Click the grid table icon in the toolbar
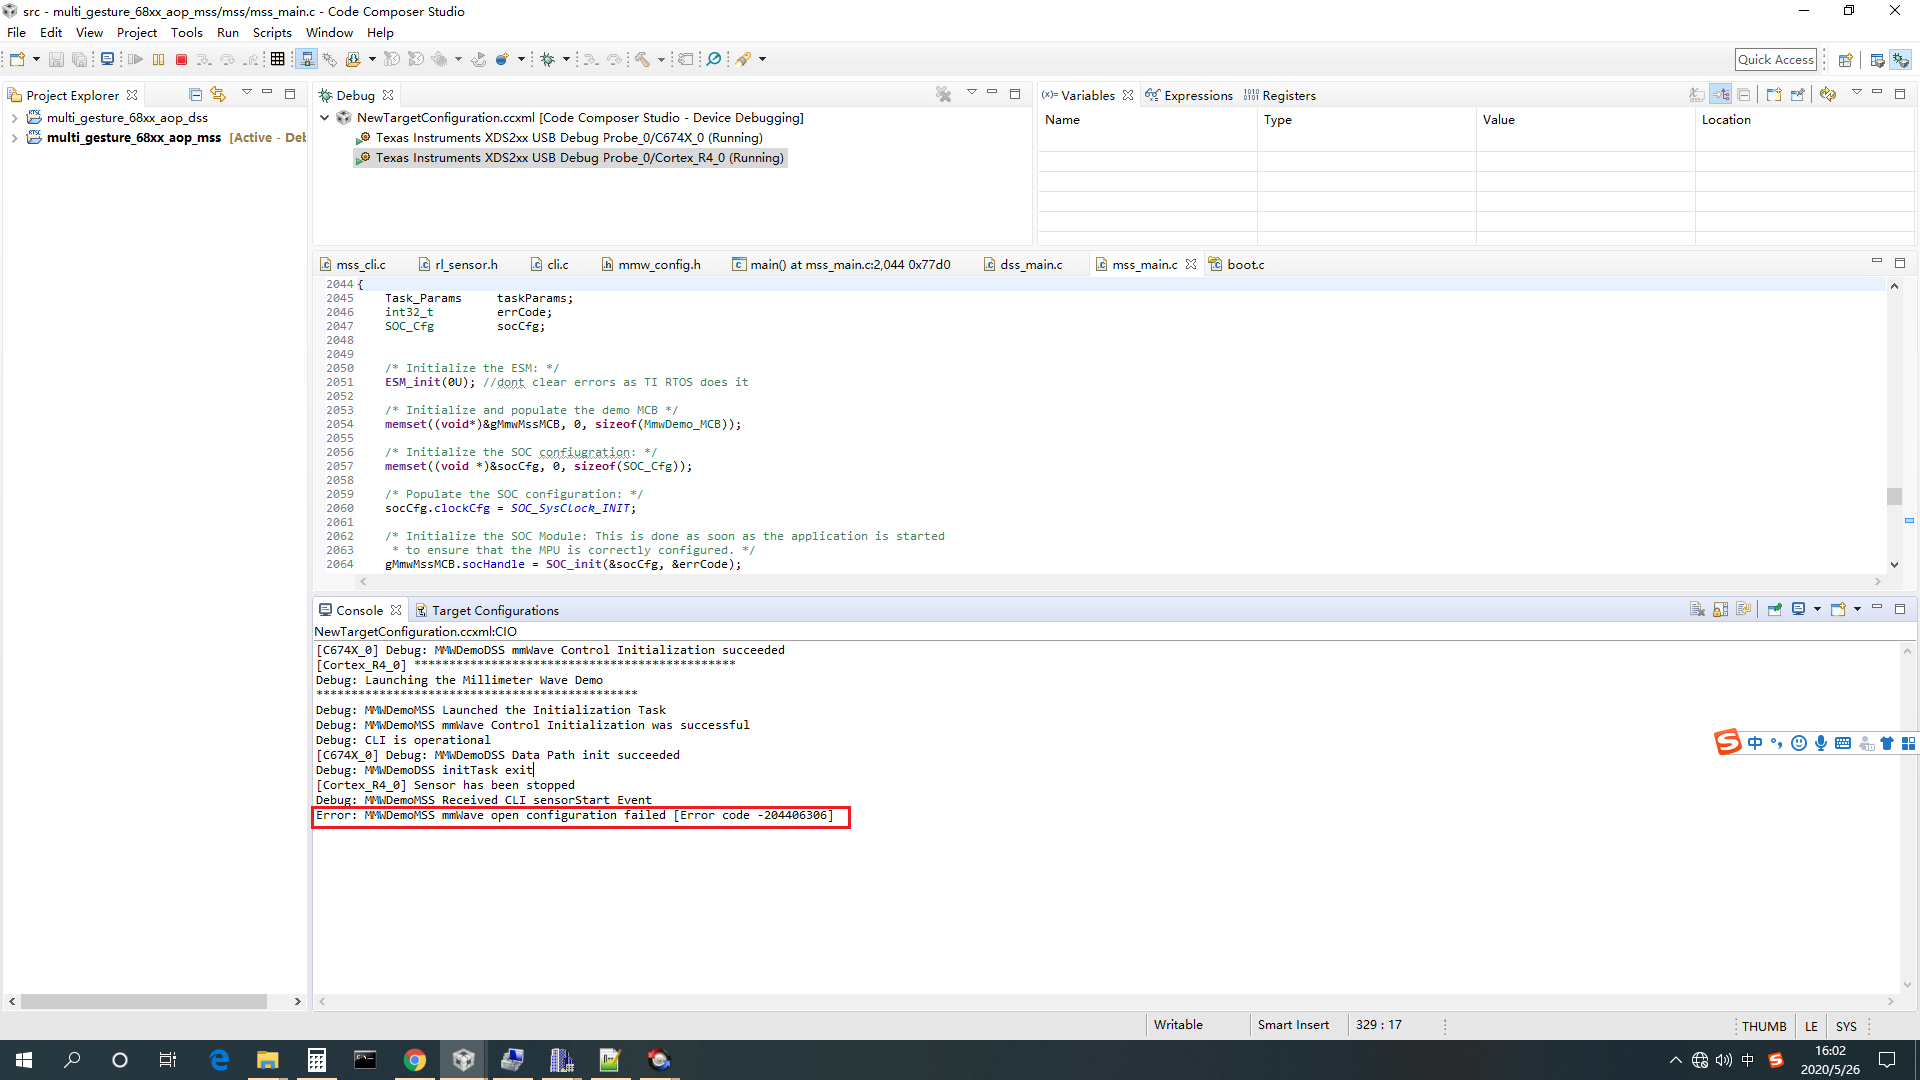This screenshot has width=1920, height=1080. (x=278, y=59)
